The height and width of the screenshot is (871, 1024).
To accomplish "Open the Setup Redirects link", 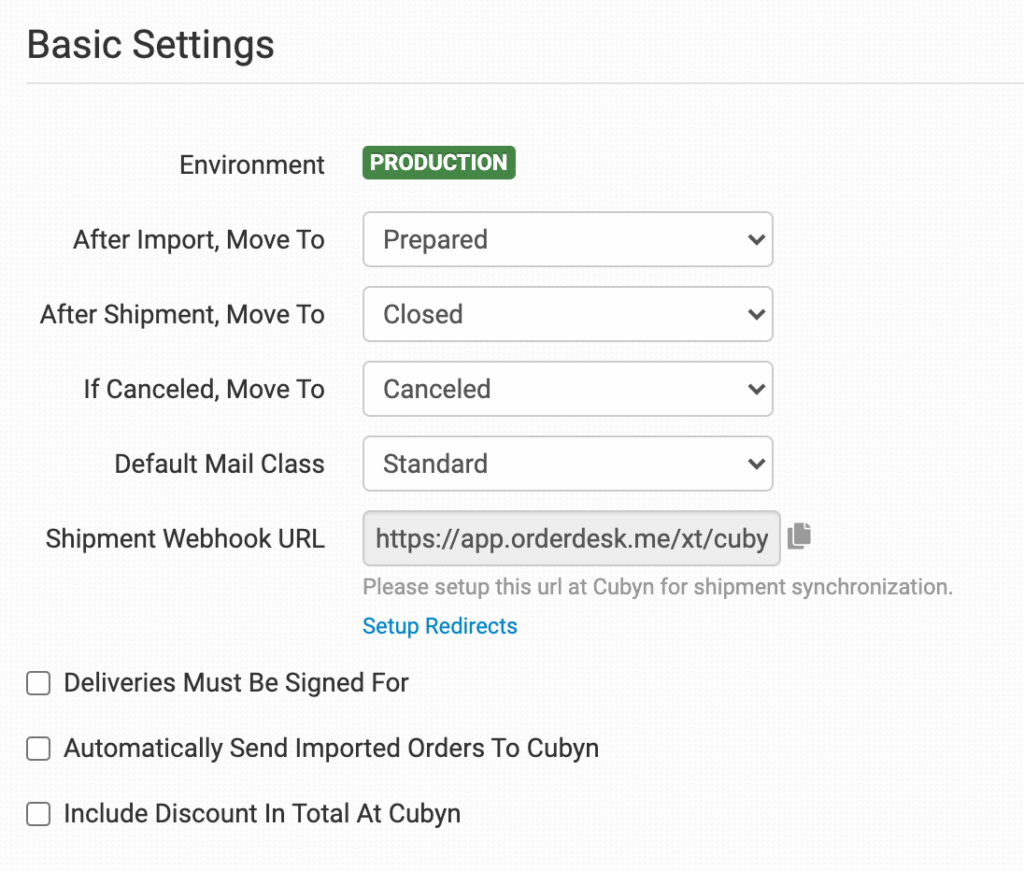I will click(440, 627).
